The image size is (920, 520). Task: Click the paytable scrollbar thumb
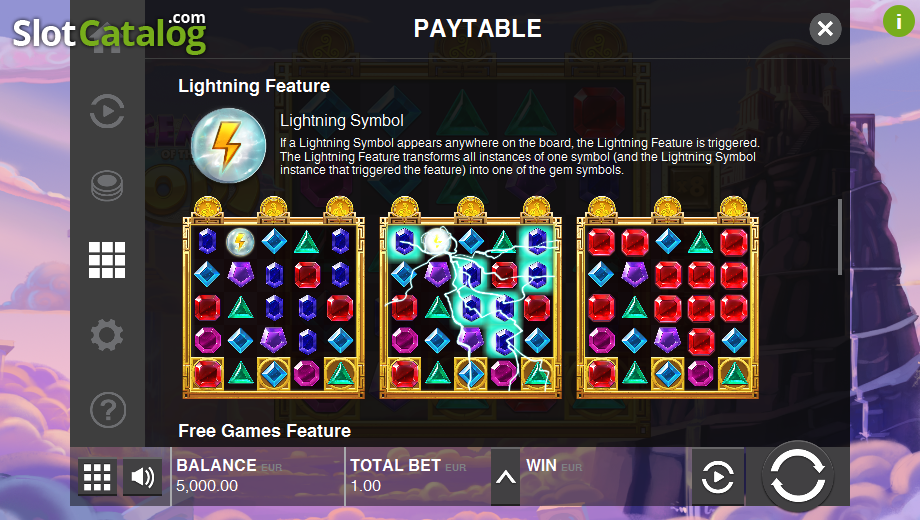coord(840,237)
